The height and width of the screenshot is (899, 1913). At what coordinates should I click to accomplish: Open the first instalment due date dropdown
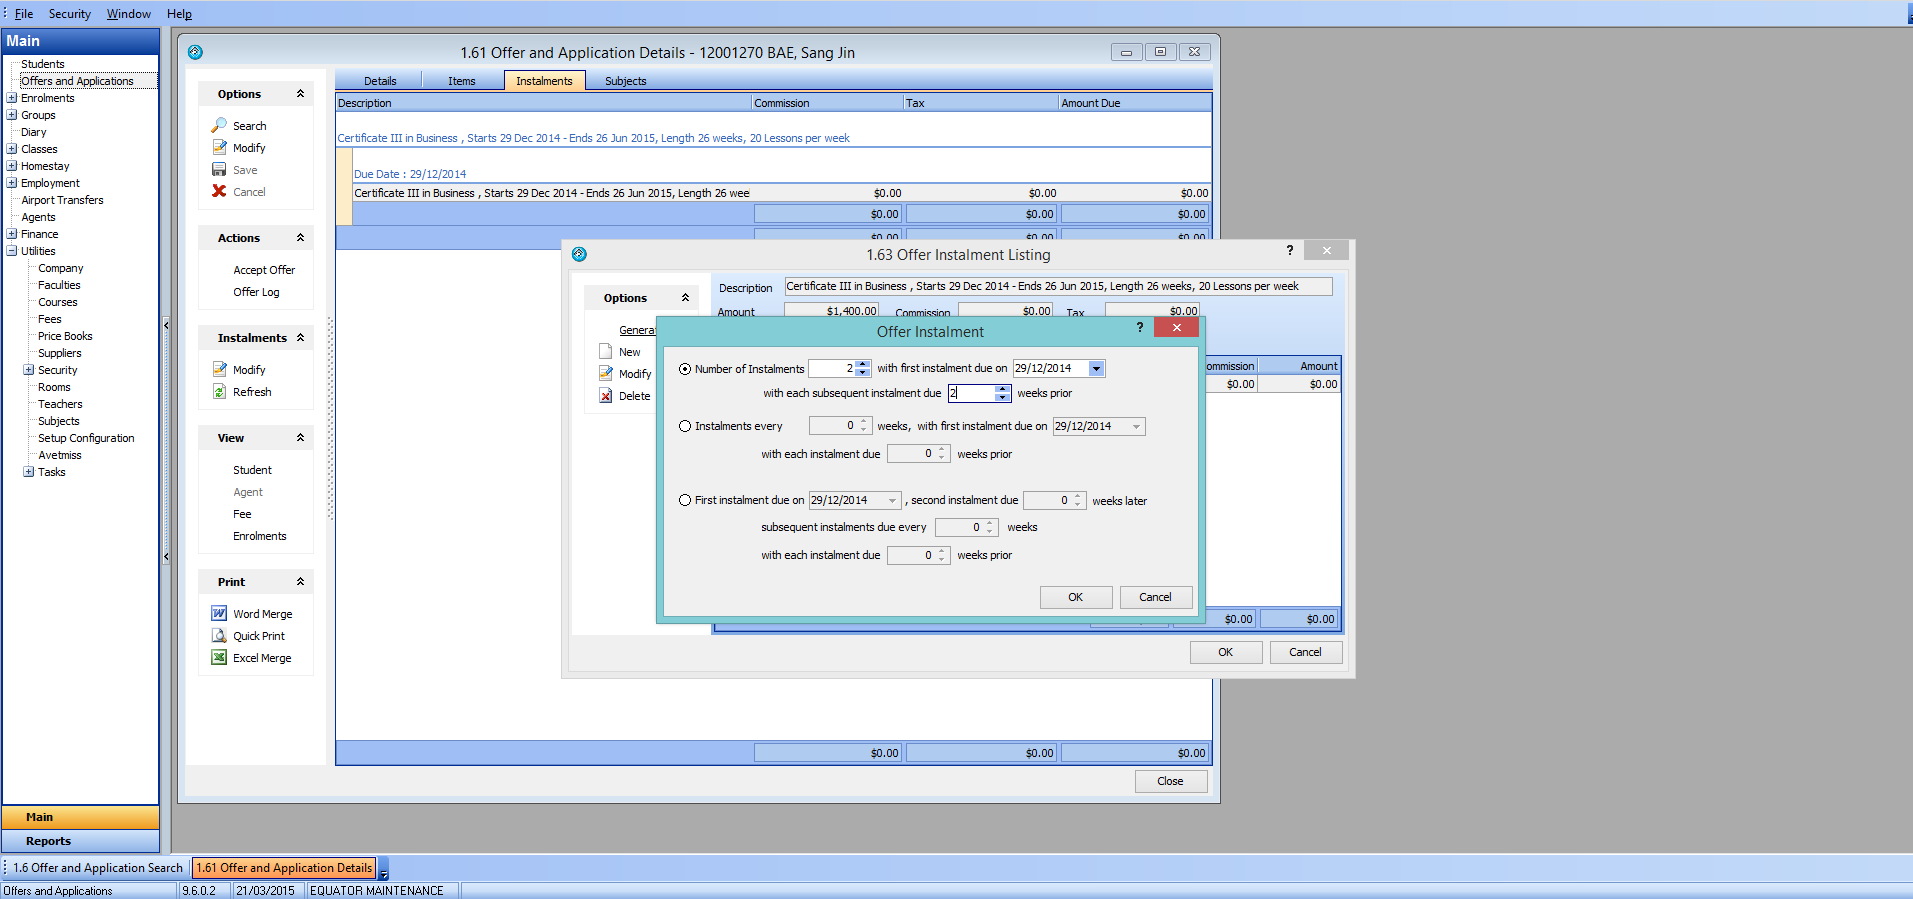point(1096,369)
